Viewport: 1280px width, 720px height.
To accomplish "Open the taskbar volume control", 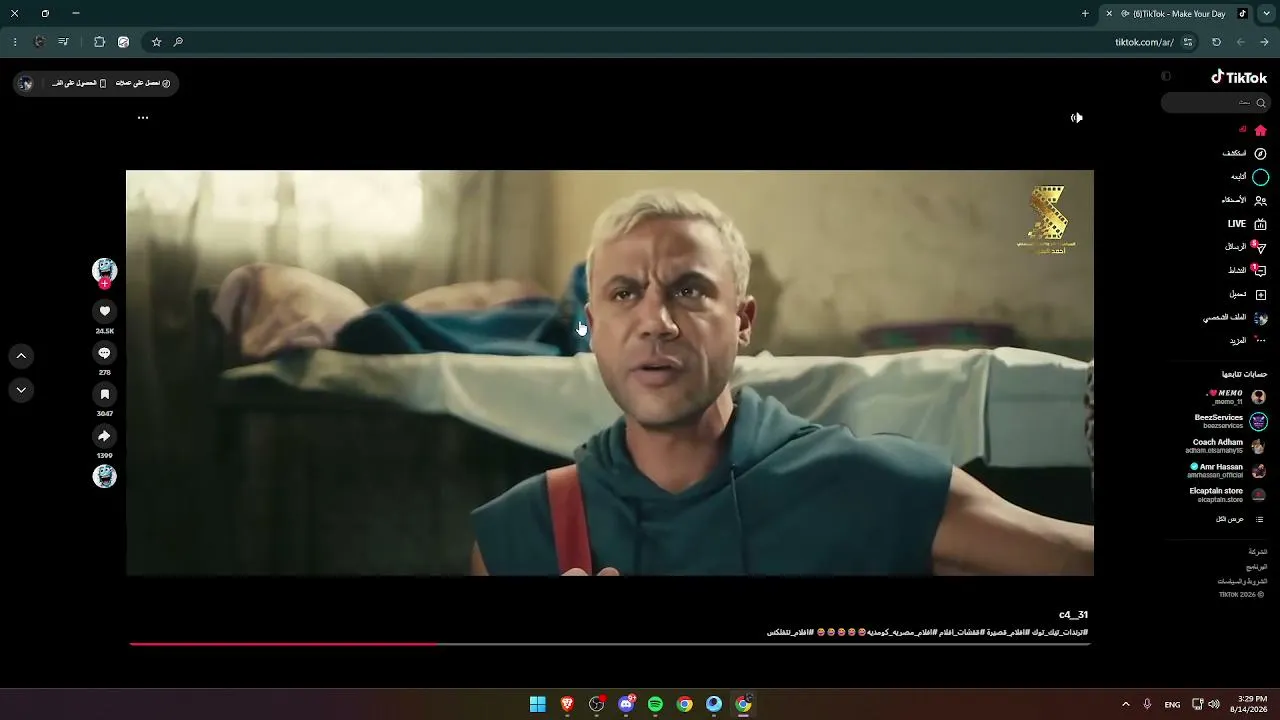I will (x=1214, y=704).
